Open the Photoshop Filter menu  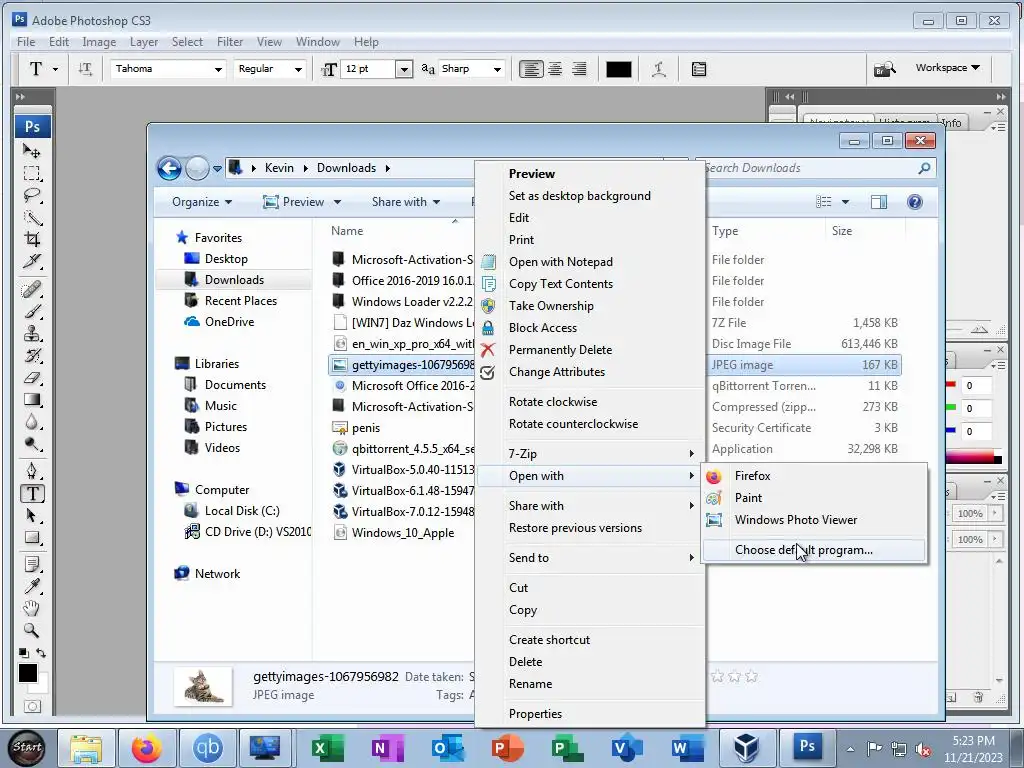click(230, 42)
